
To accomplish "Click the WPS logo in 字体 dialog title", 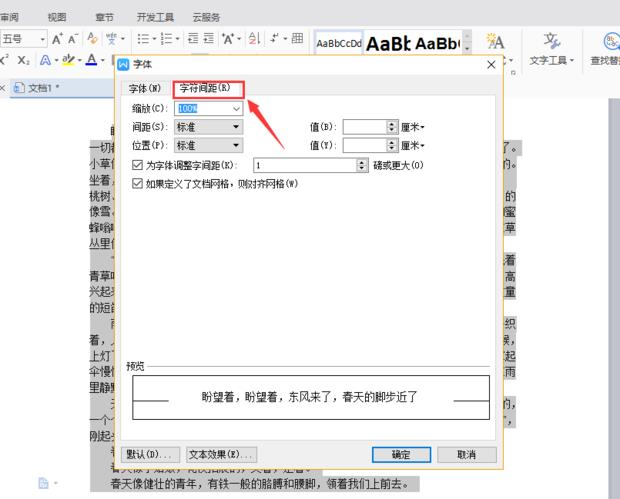I will click(x=124, y=64).
